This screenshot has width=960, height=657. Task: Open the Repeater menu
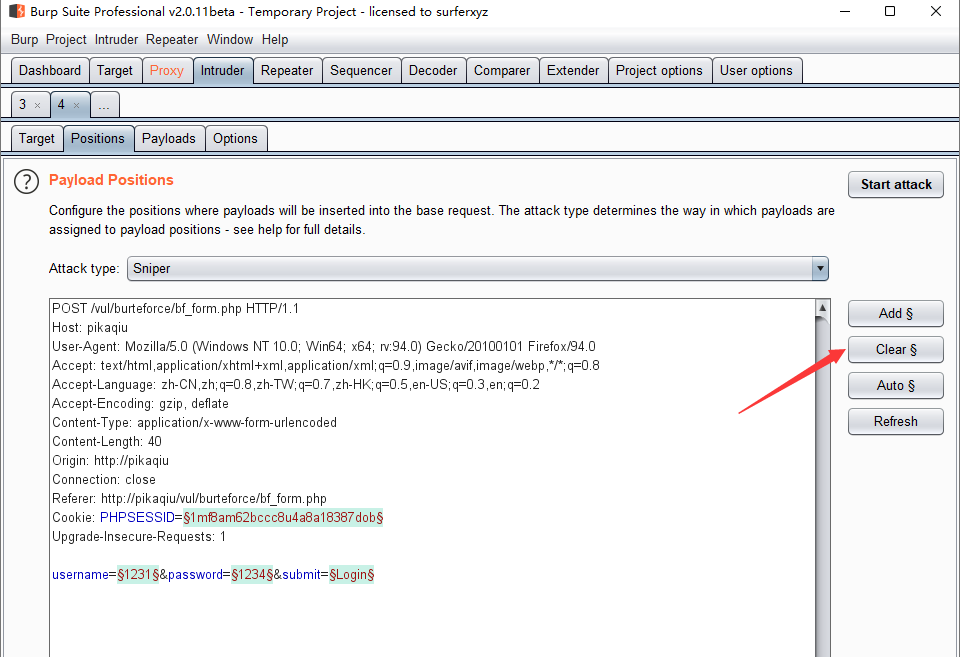click(172, 40)
